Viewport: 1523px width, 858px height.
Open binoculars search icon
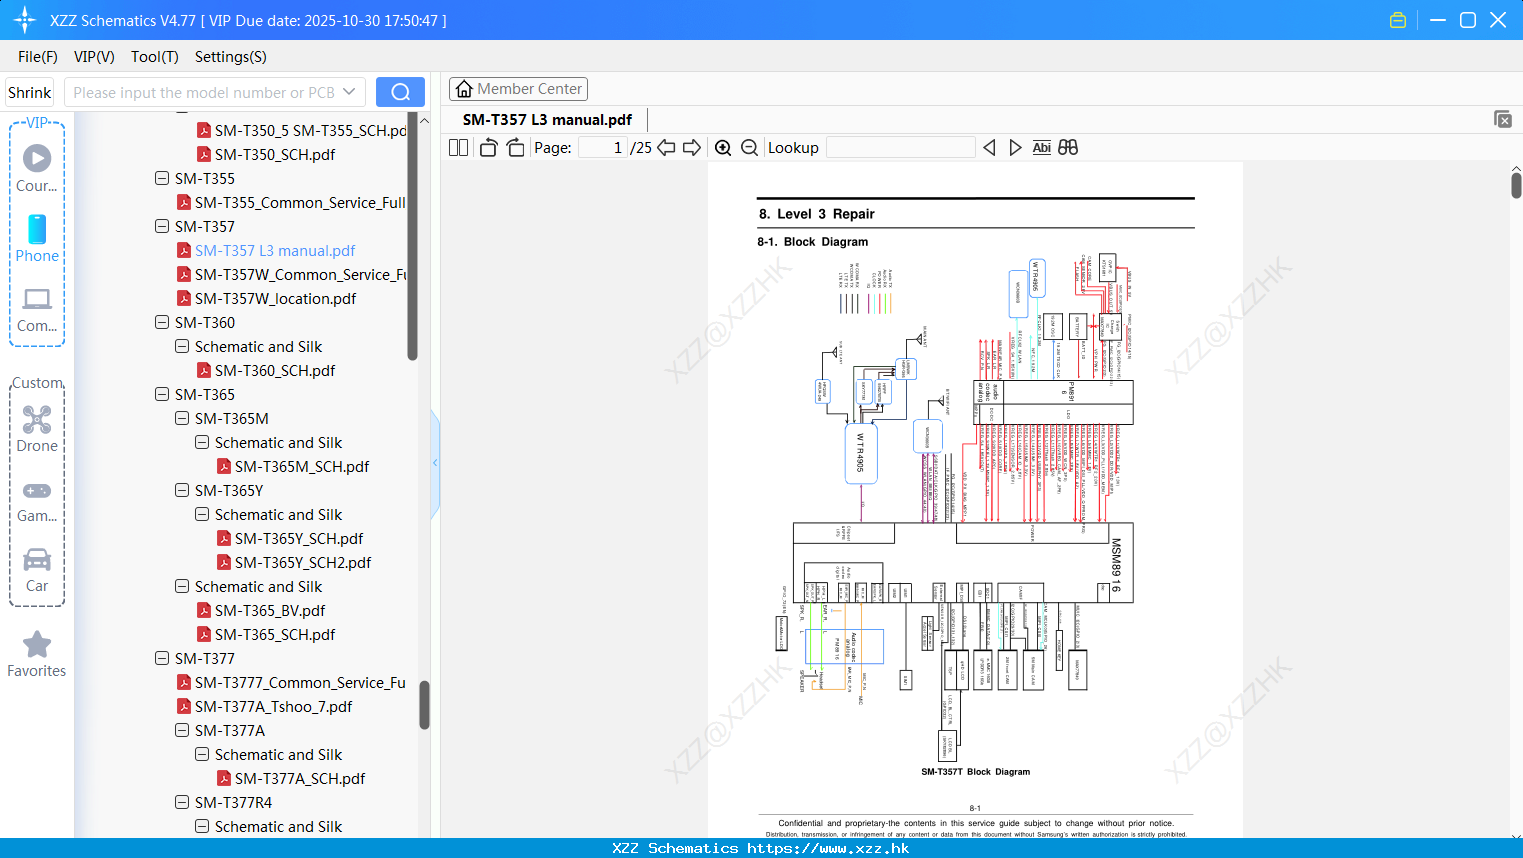click(1068, 148)
